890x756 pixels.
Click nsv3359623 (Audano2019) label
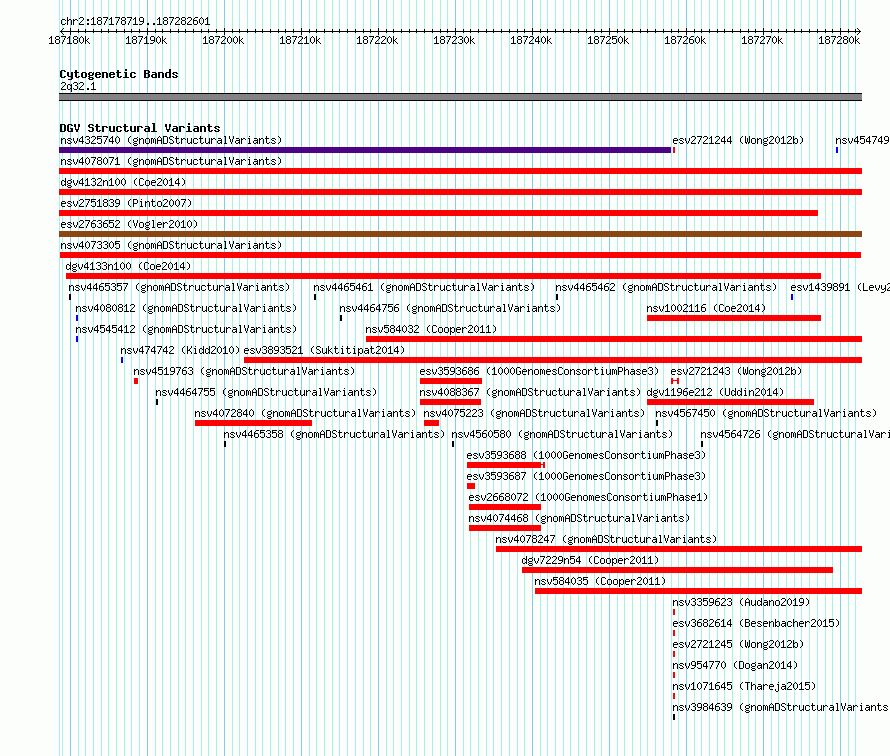coord(741,602)
